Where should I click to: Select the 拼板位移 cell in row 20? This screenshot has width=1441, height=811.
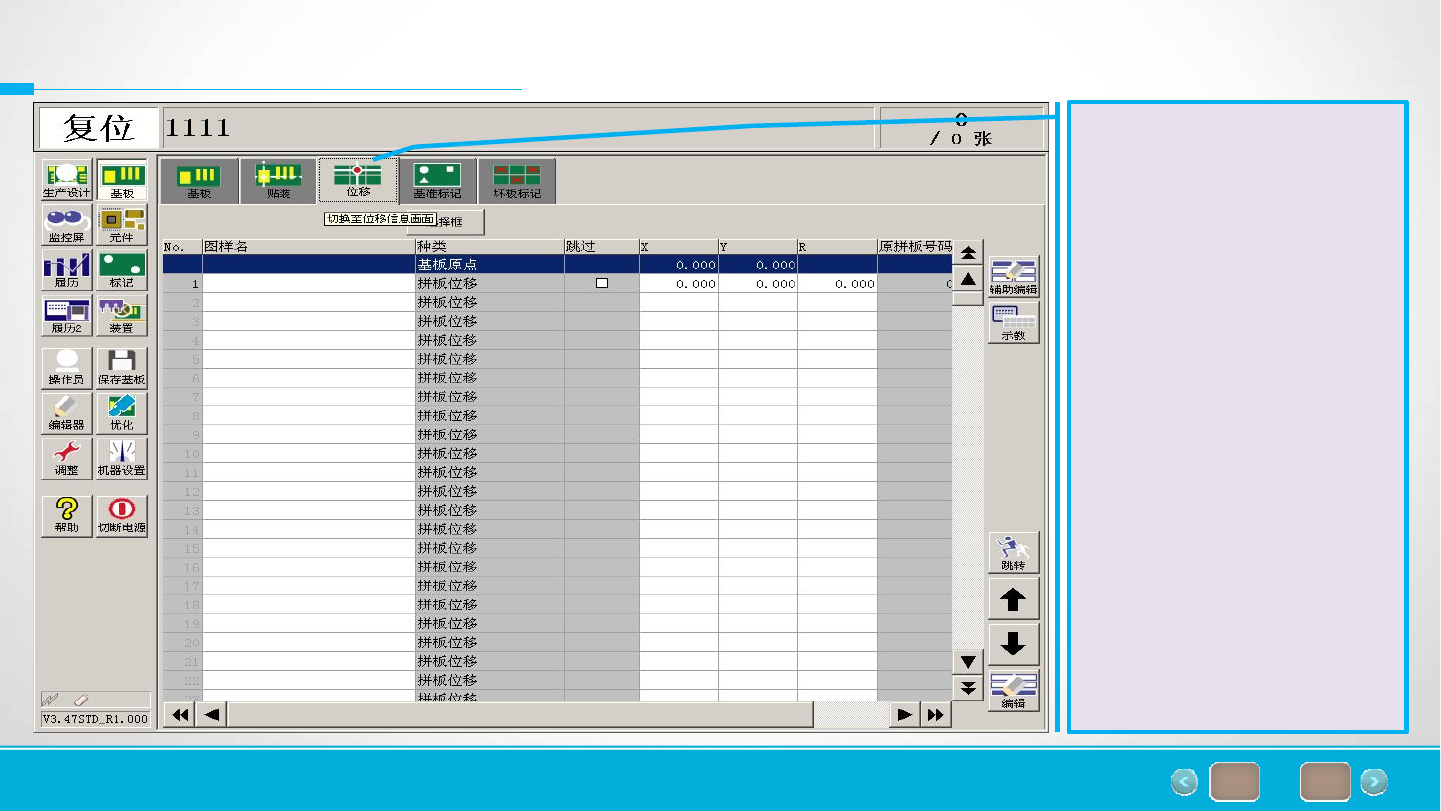pos(489,643)
